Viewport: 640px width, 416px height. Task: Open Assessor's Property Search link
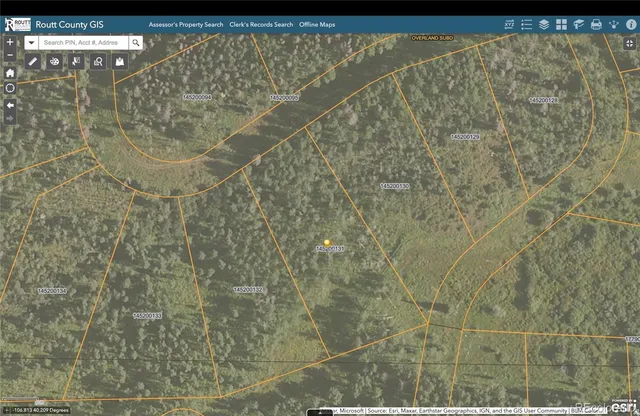[x=184, y=23]
